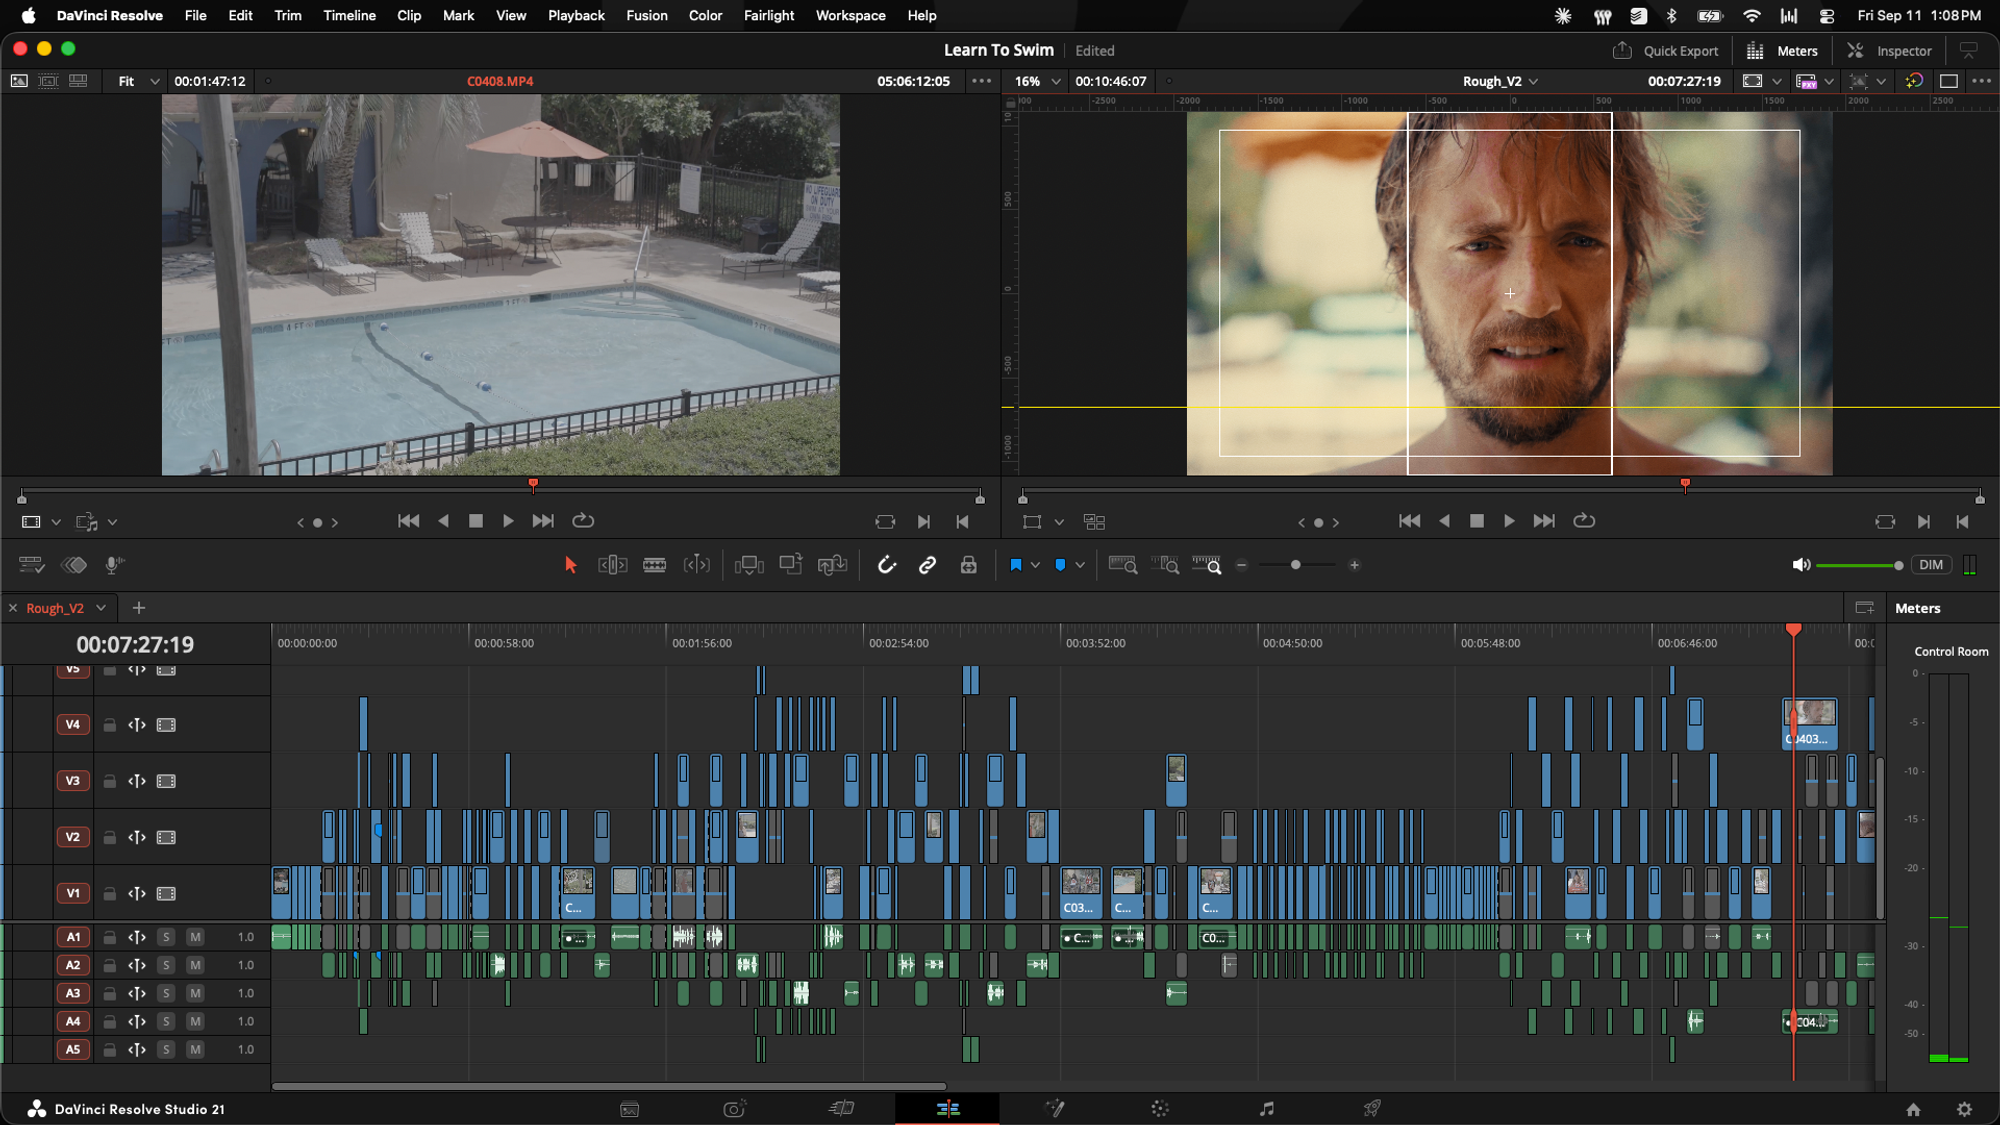This screenshot has width=2000, height=1125.
Task: Open source viewer mode dropdown arrow
Action: (x=56, y=522)
